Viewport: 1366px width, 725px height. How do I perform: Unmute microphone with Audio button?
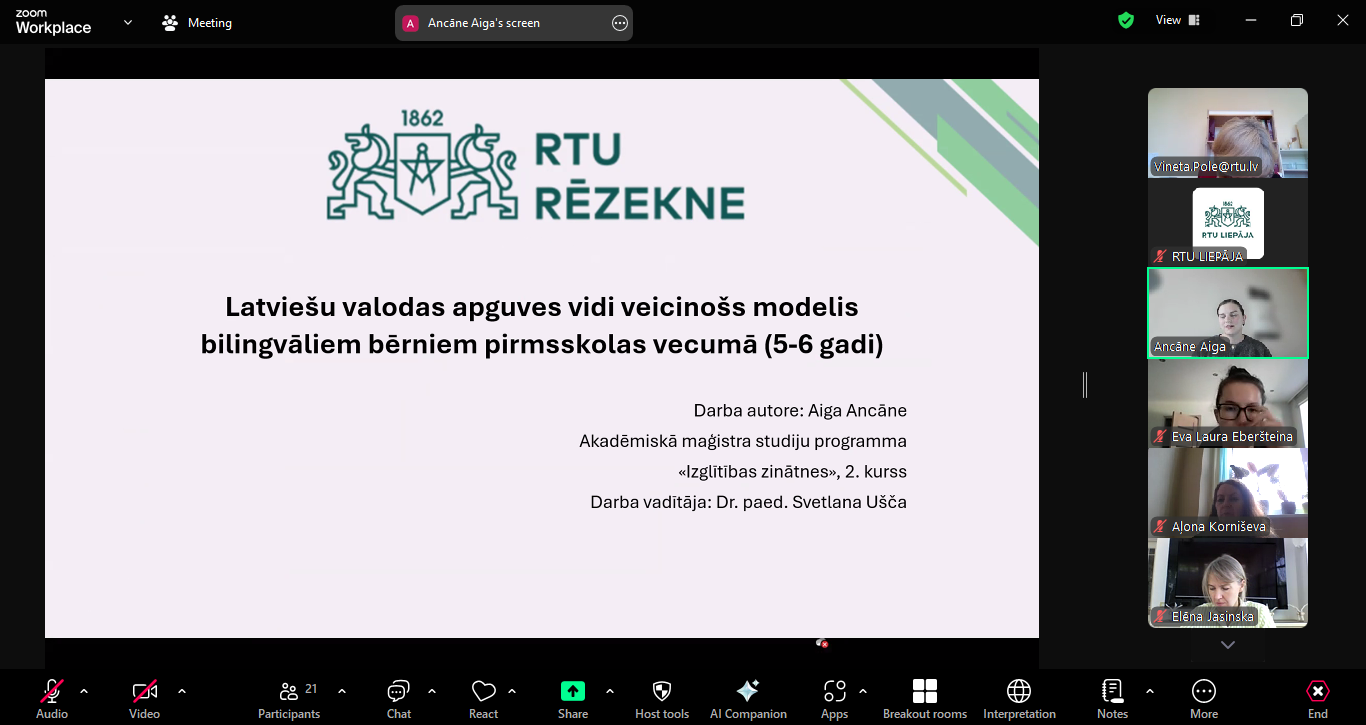[x=52, y=698]
